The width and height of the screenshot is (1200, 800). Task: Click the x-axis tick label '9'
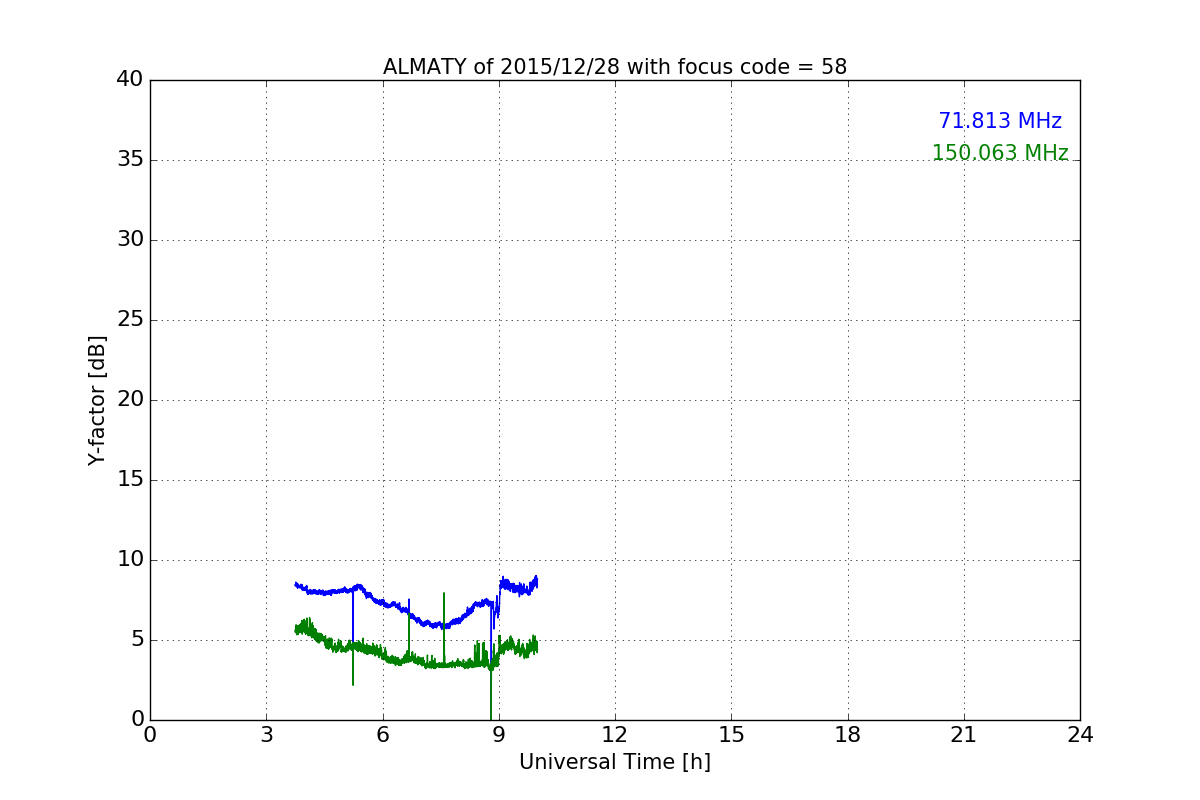pyautogui.click(x=499, y=735)
